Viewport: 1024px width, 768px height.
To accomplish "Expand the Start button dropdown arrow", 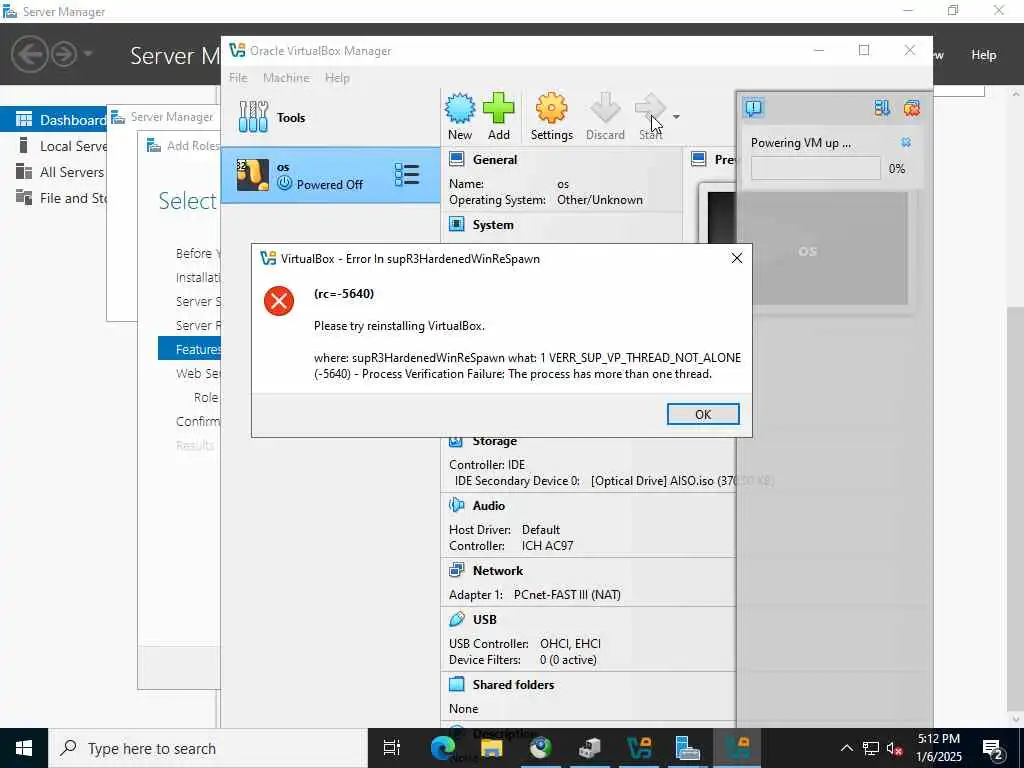I will point(676,117).
